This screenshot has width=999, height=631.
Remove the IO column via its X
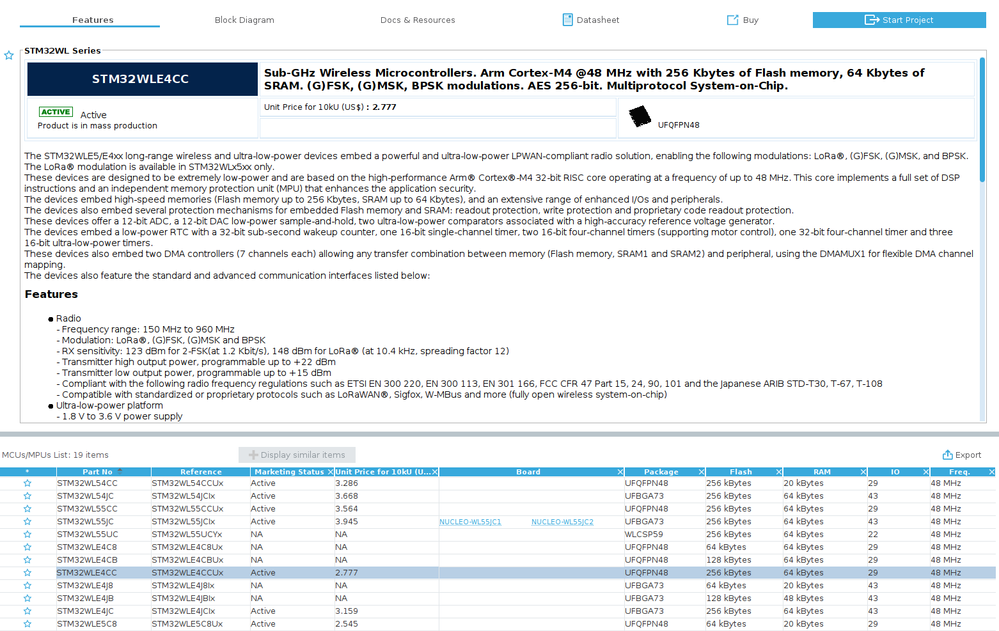[926, 472]
